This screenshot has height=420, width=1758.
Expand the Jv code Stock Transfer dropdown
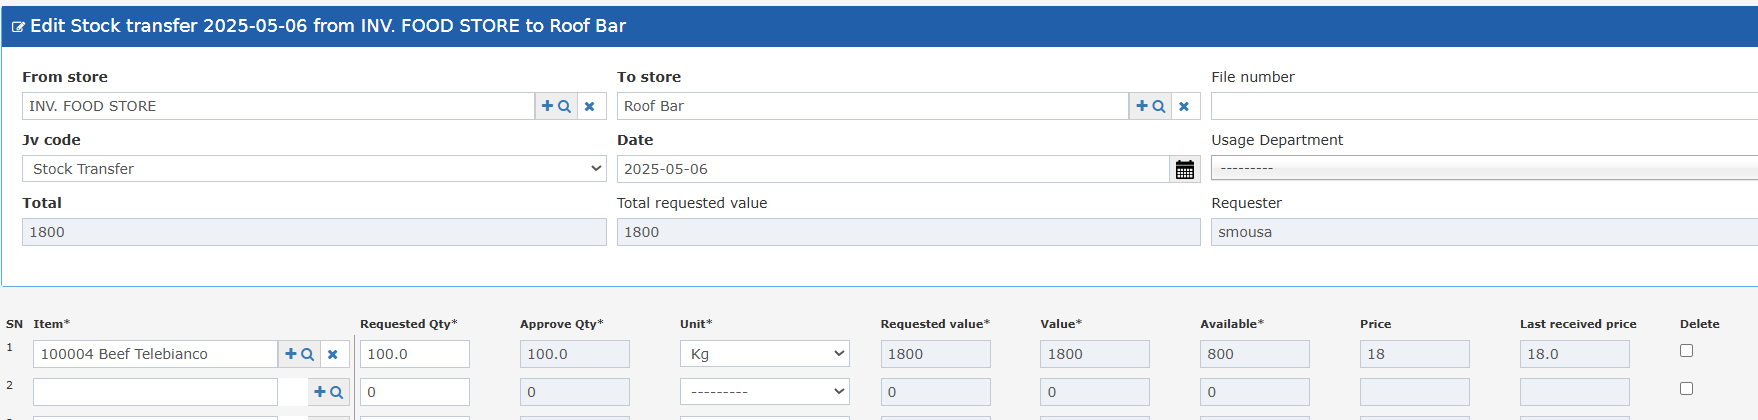[x=314, y=169]
